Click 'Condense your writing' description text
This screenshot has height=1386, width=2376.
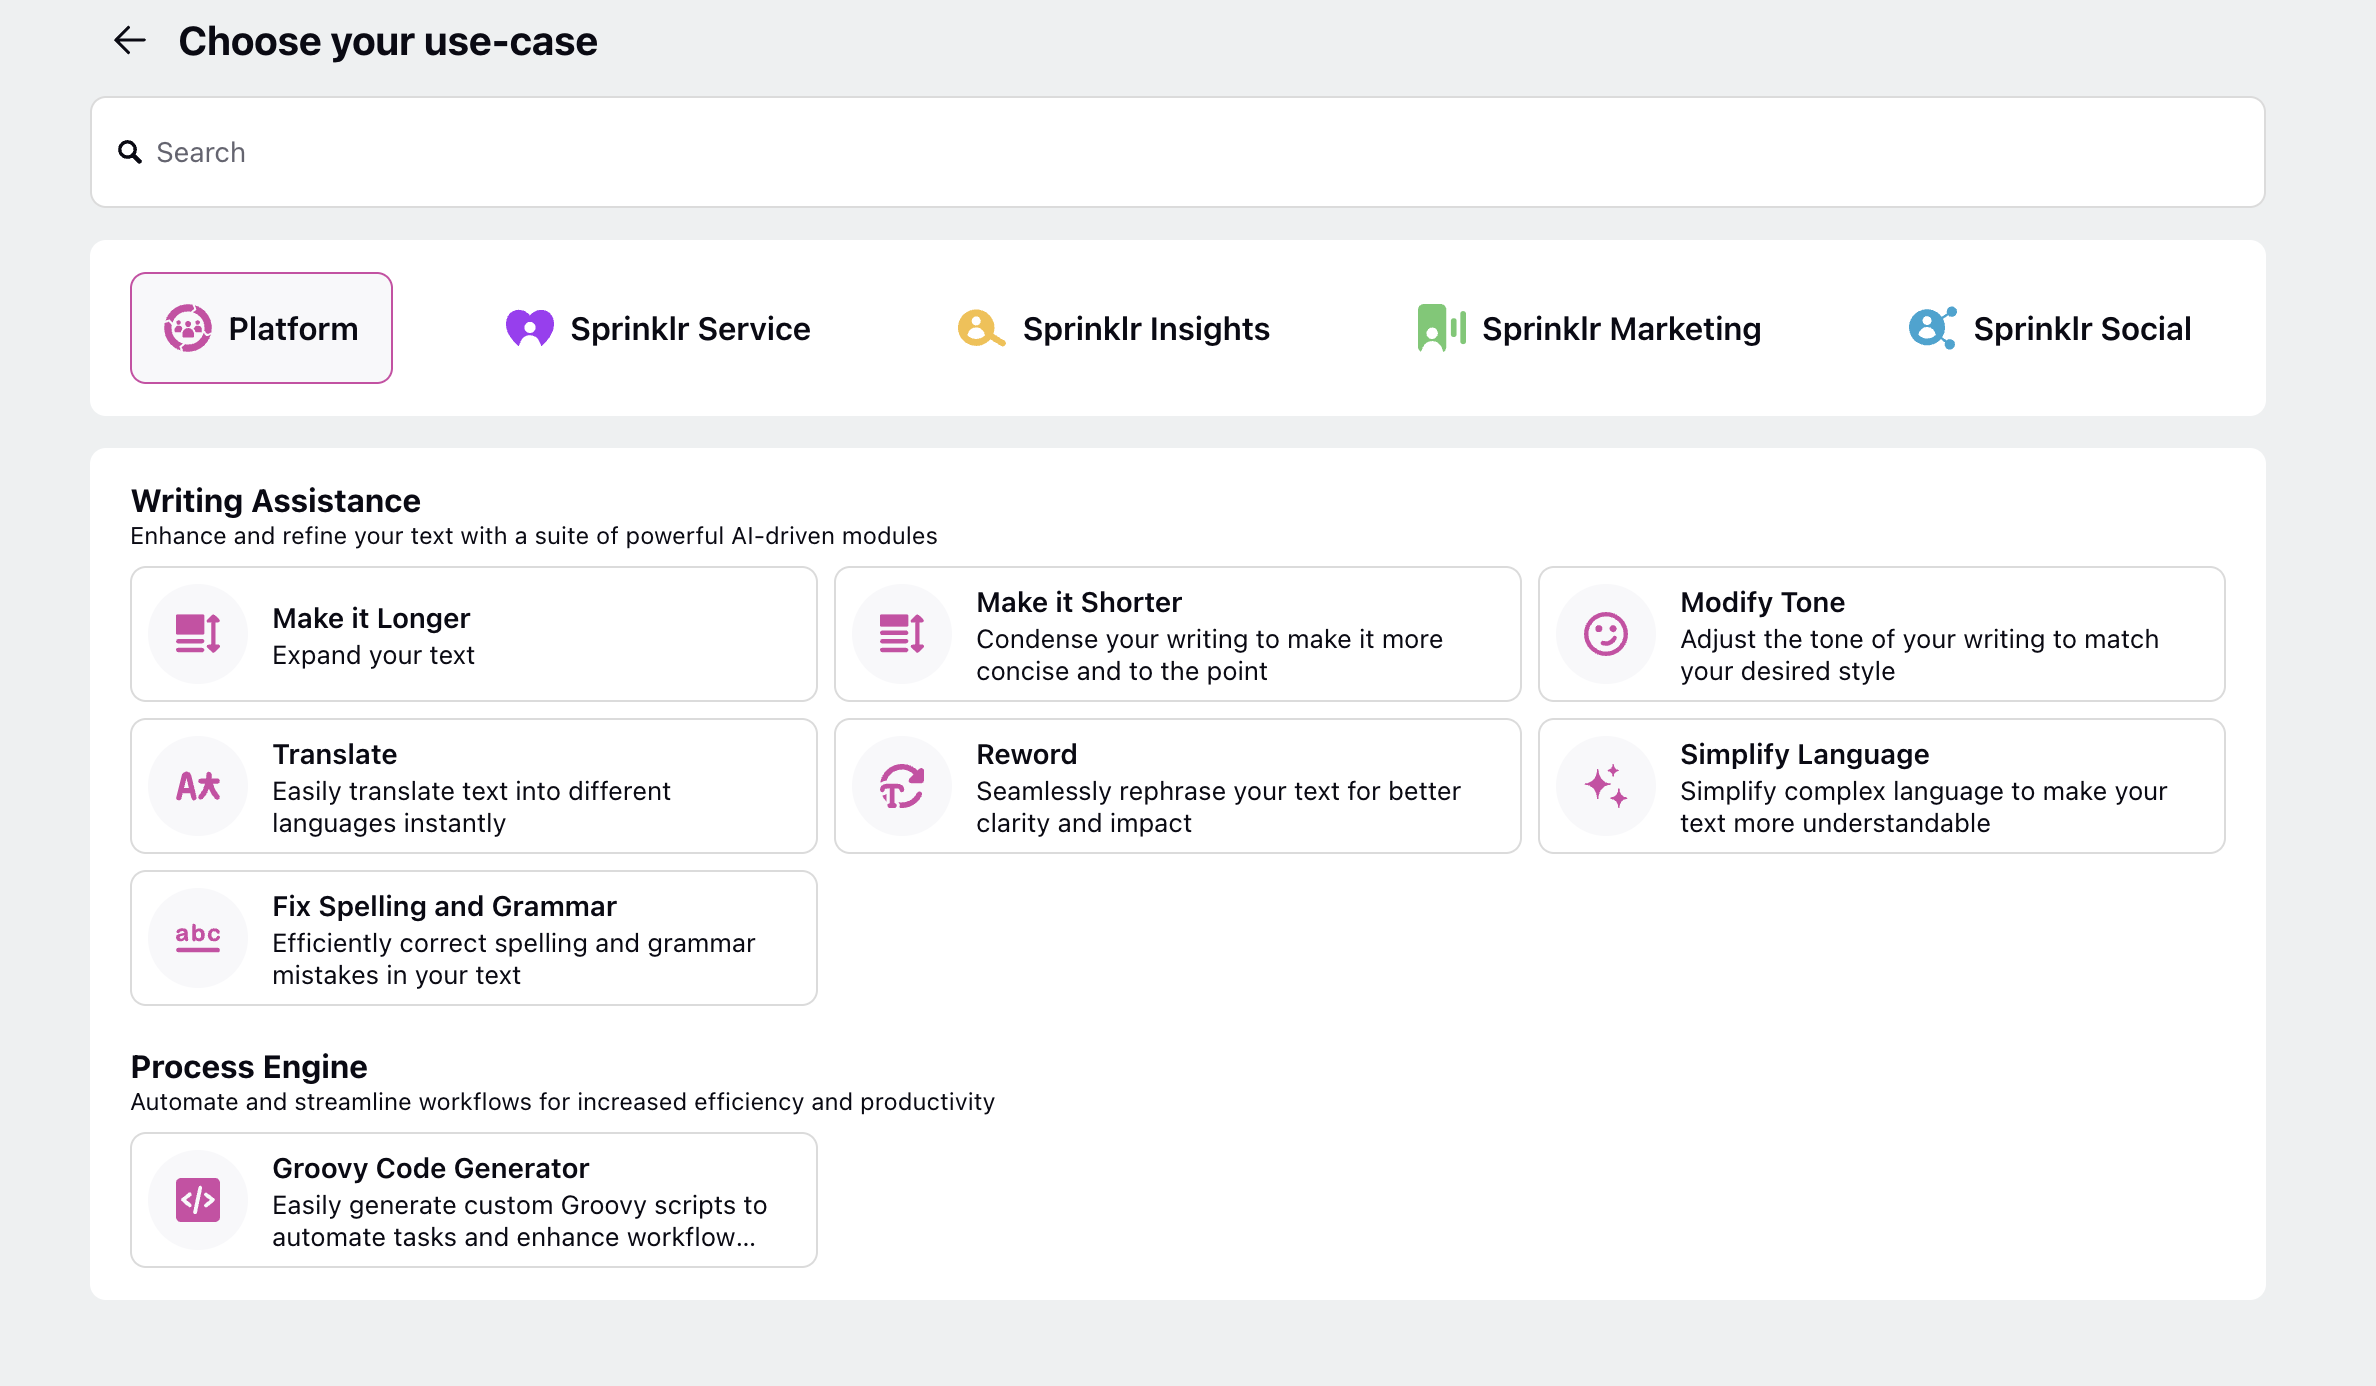click(1209, 655)
